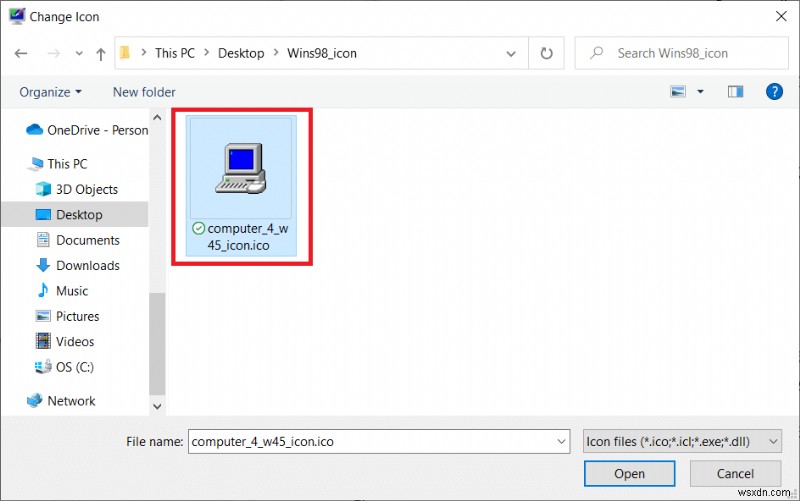Screen dimensions: 800x501
Task: Click the Cancel button
Action: click(735, 474)
